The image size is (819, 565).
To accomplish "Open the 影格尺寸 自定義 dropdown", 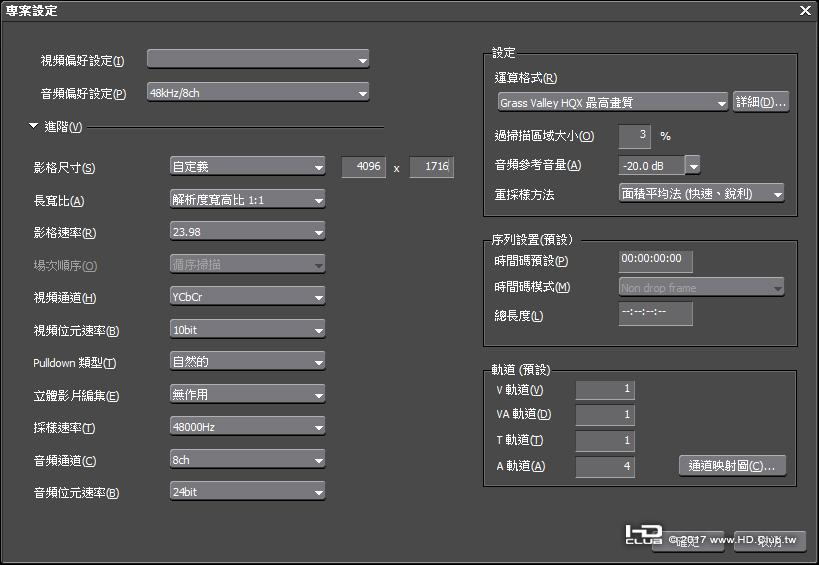I will click(x=248, y=167).
